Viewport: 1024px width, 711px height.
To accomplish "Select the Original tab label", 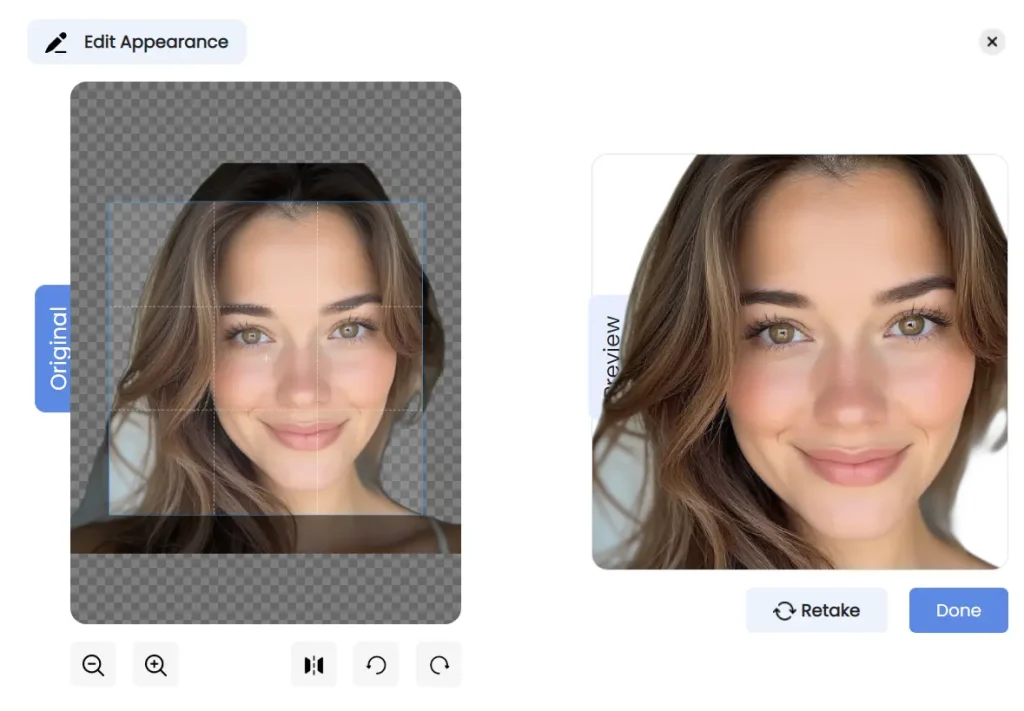I will click(x=53, y=349).
